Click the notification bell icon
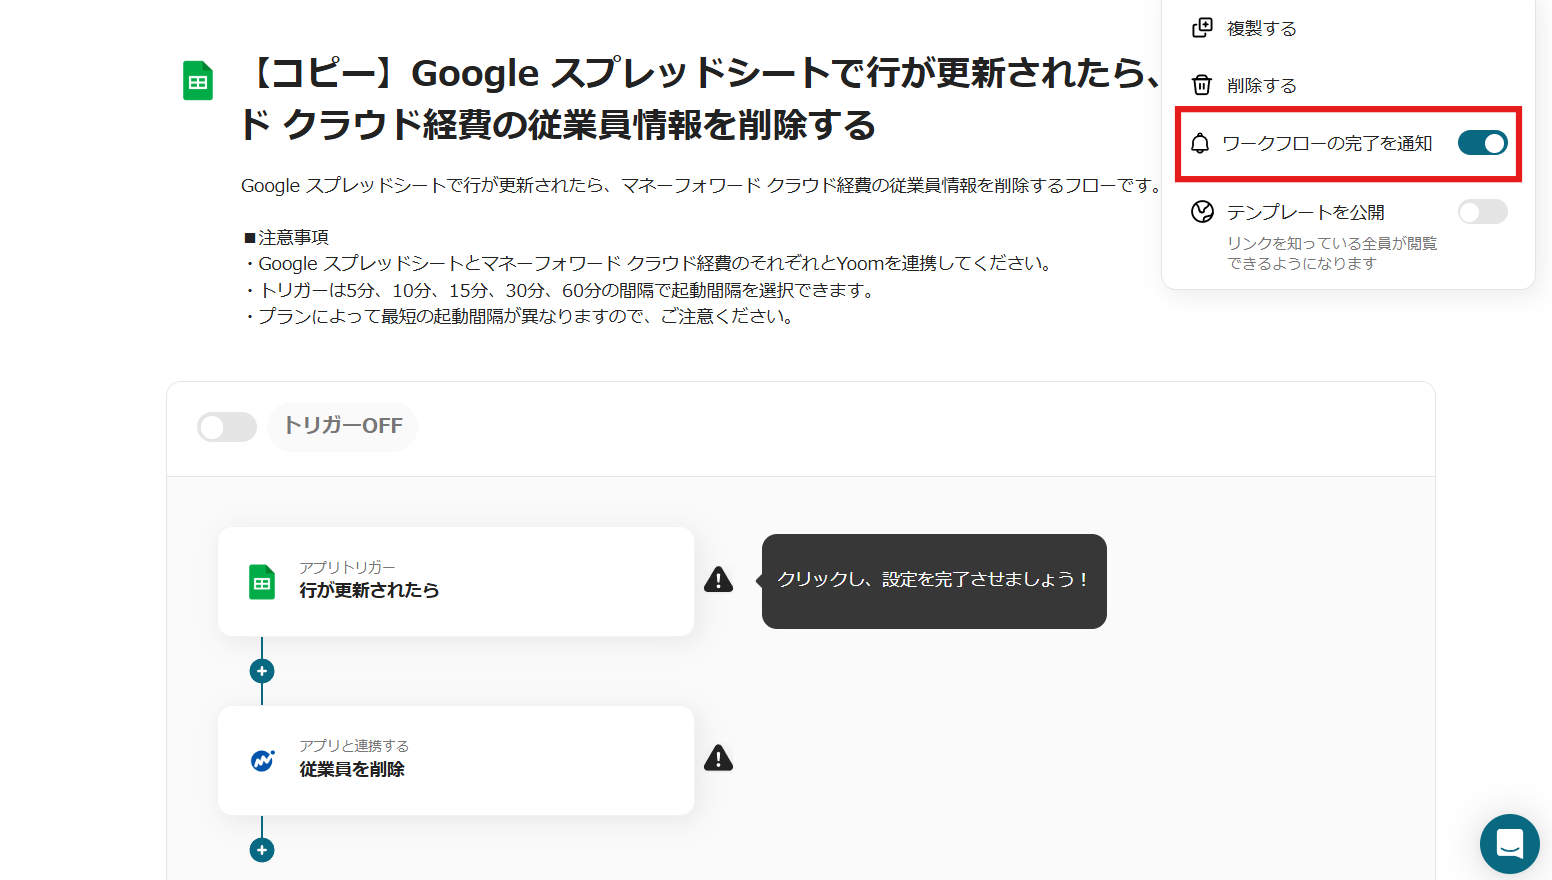 click(1200, 144)
